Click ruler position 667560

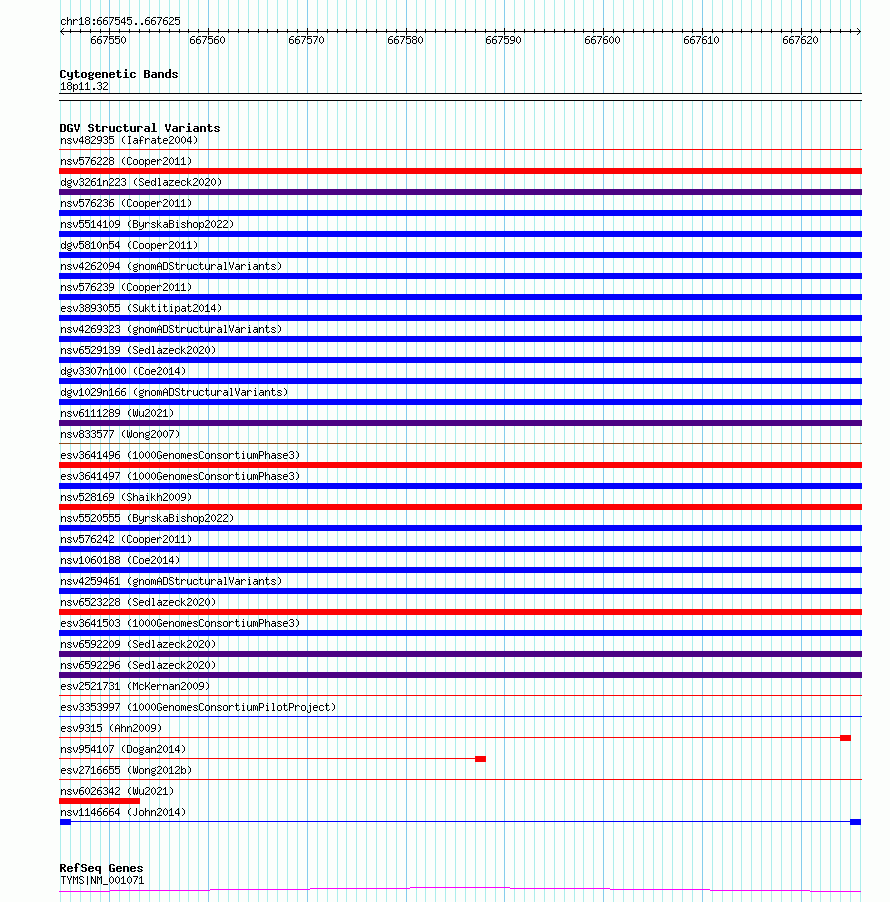click(207, 40)
